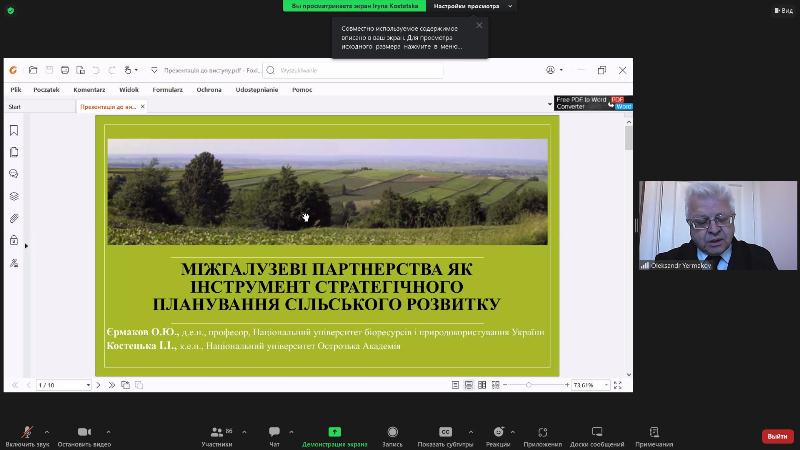The height and width of the screenshot is (450, 800).
Task: Switch to the Start tab
Action: coord(15,106)
